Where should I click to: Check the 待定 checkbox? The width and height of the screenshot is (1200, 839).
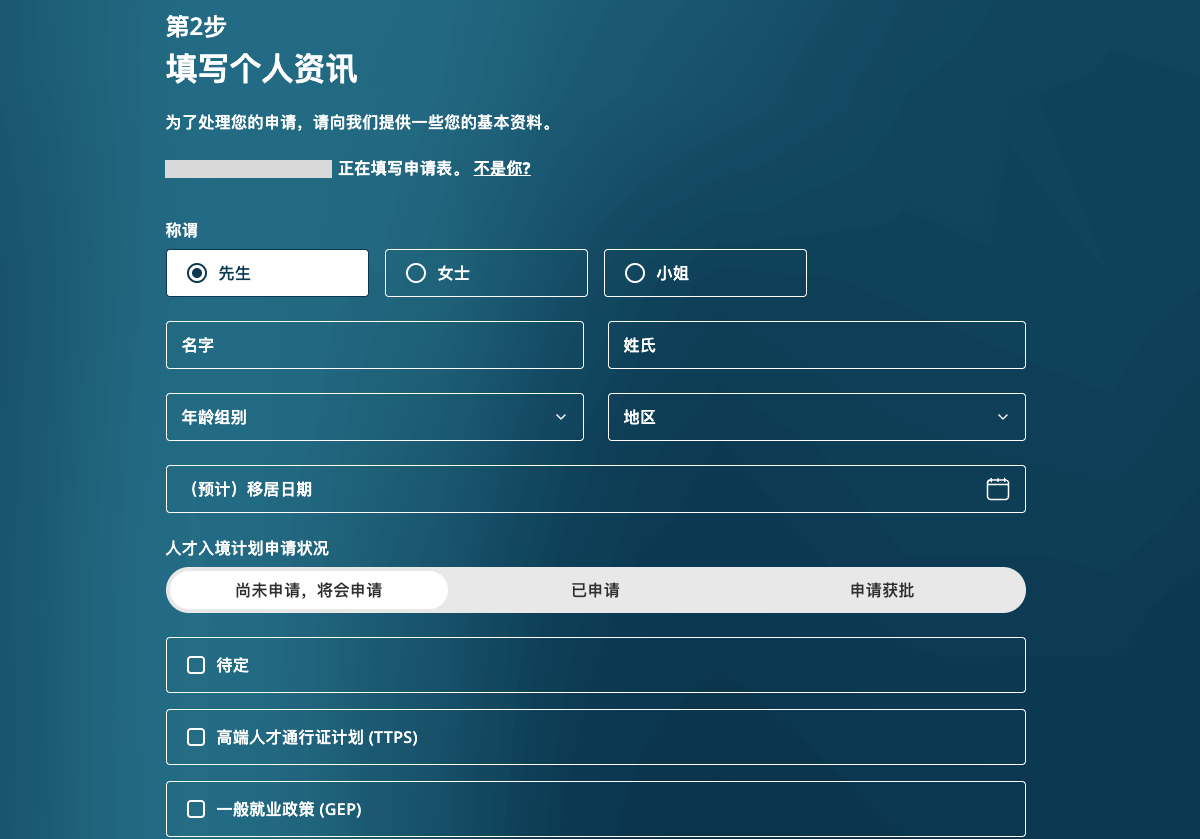click(x=196, y=664)
